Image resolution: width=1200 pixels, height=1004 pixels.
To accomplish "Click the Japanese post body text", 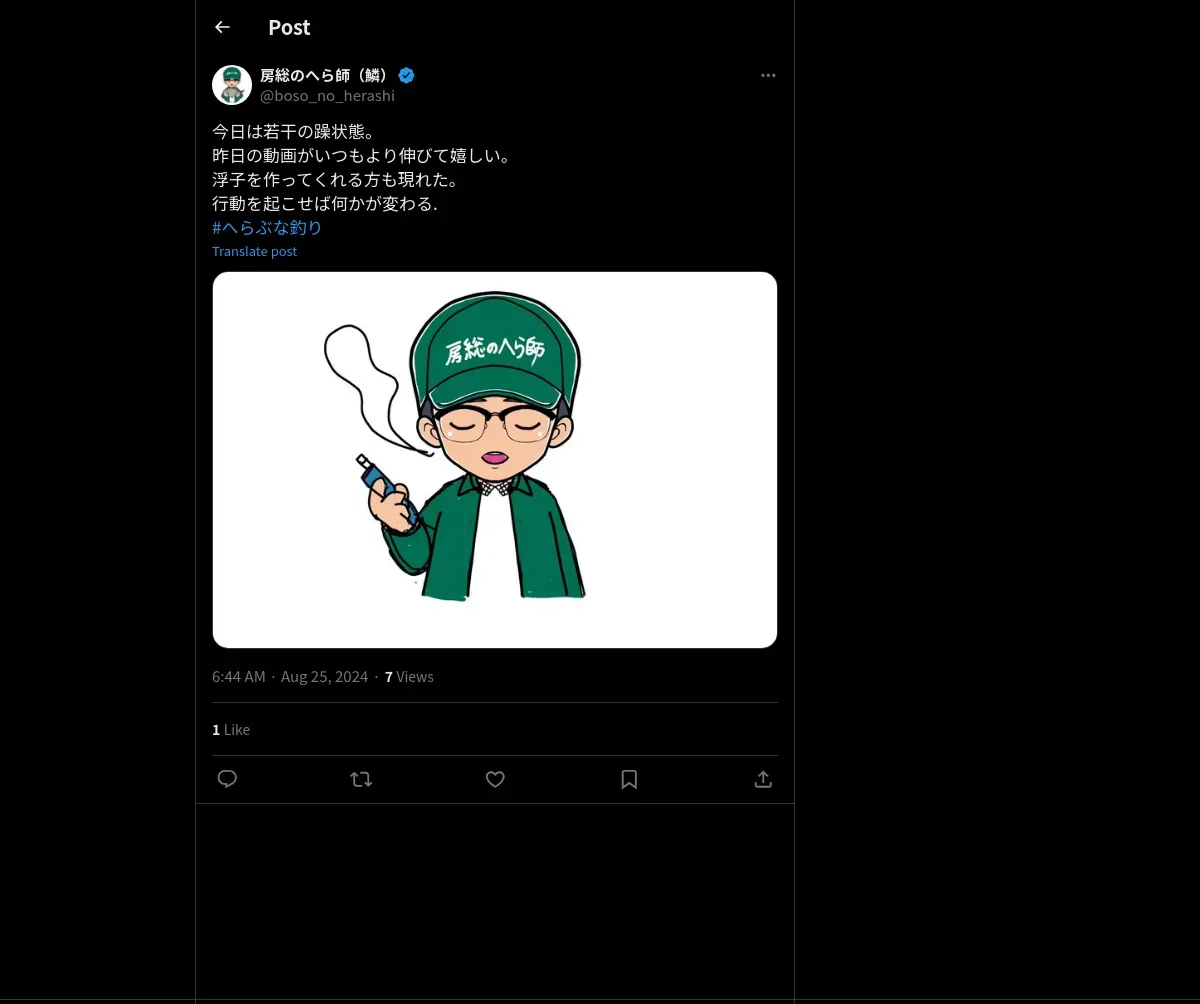I will click(362, 168).
